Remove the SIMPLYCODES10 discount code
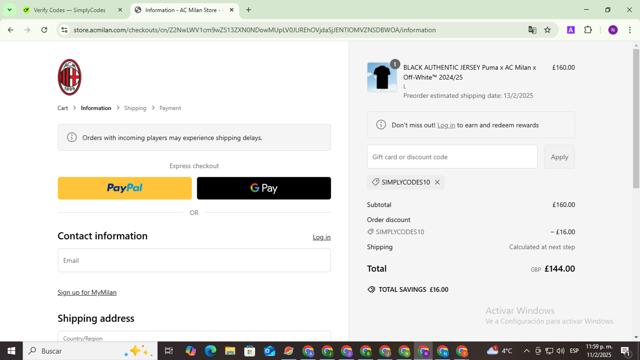 [x=437, y=182]
